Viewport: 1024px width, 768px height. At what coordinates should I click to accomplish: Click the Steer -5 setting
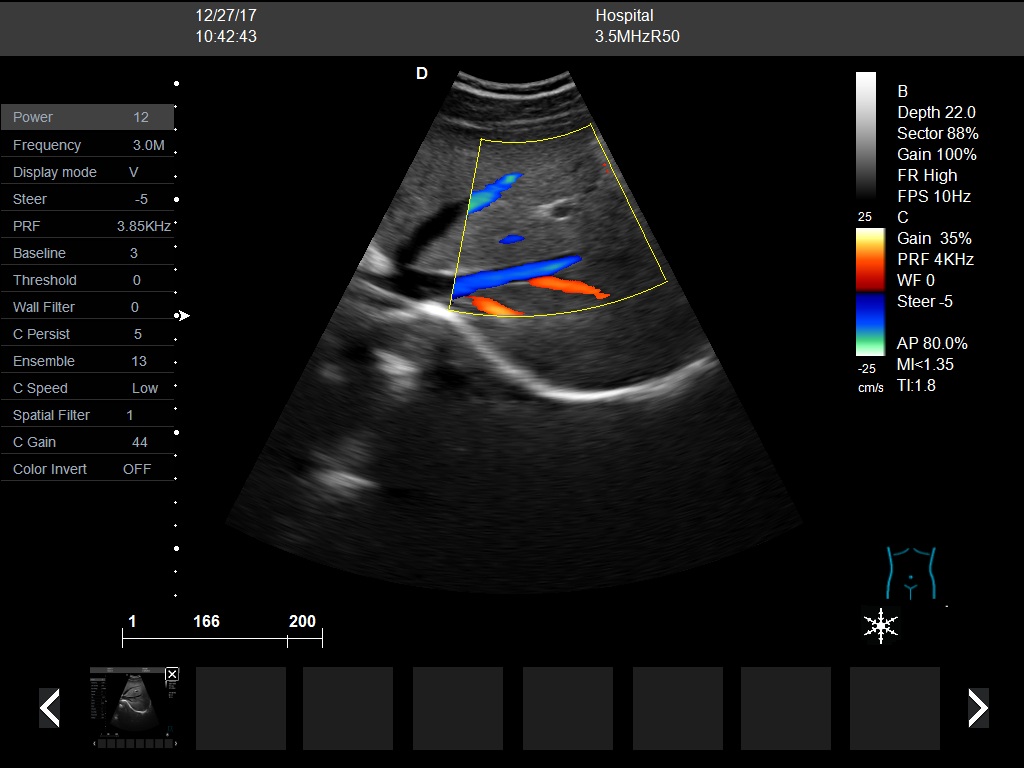click(87, 198)
